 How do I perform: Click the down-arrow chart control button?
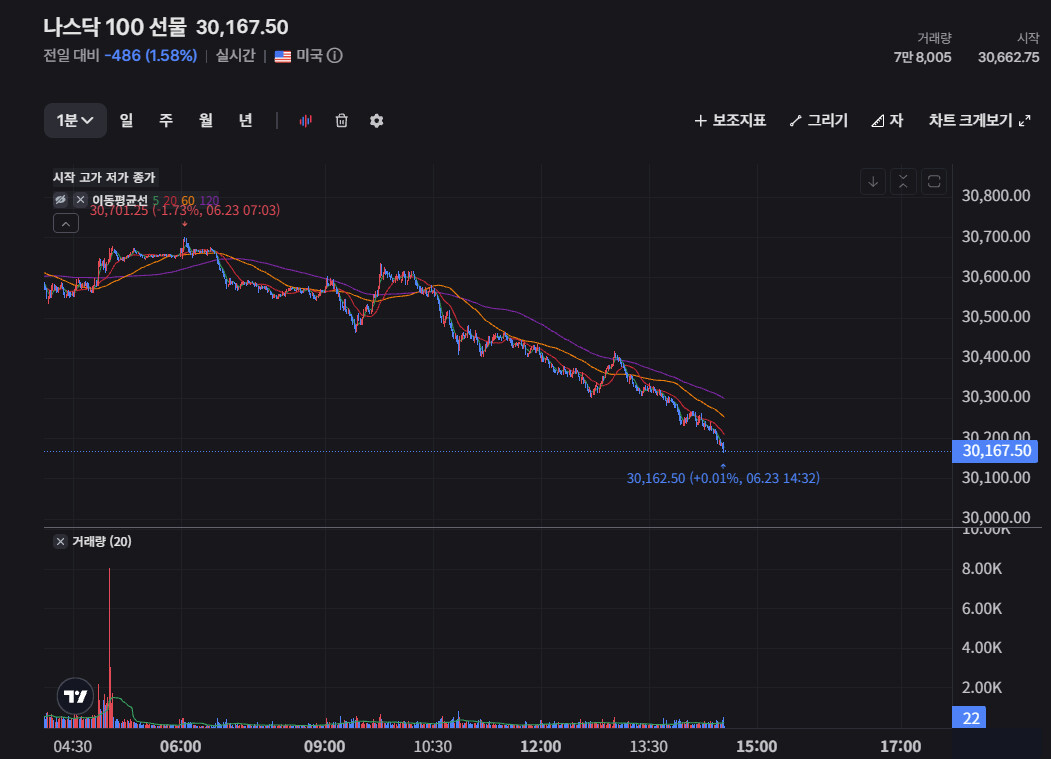pos(873,182)
